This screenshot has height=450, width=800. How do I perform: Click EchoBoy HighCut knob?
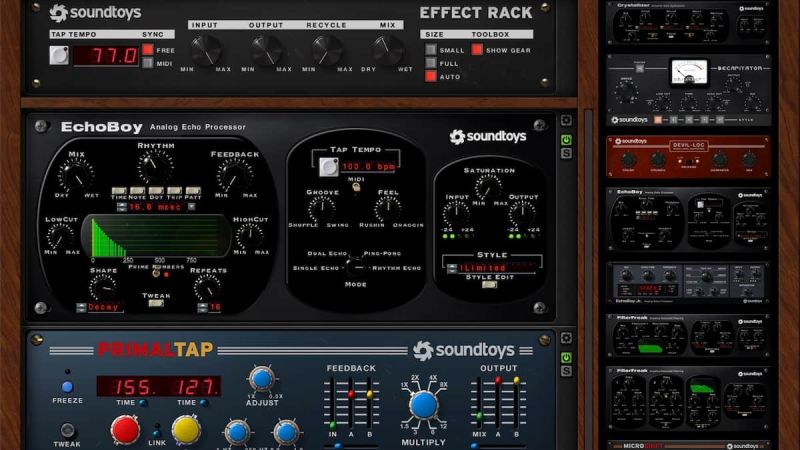coord(250,236)
